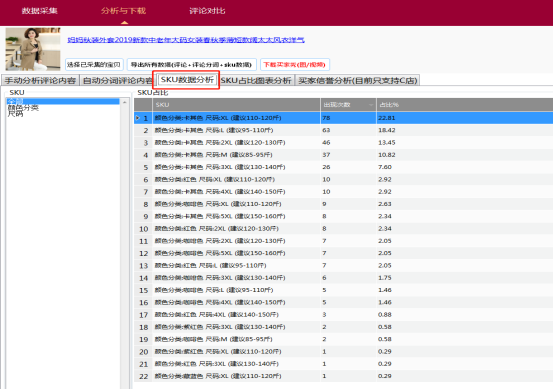Select the 分析与下载 menu item

coord(123,11)
